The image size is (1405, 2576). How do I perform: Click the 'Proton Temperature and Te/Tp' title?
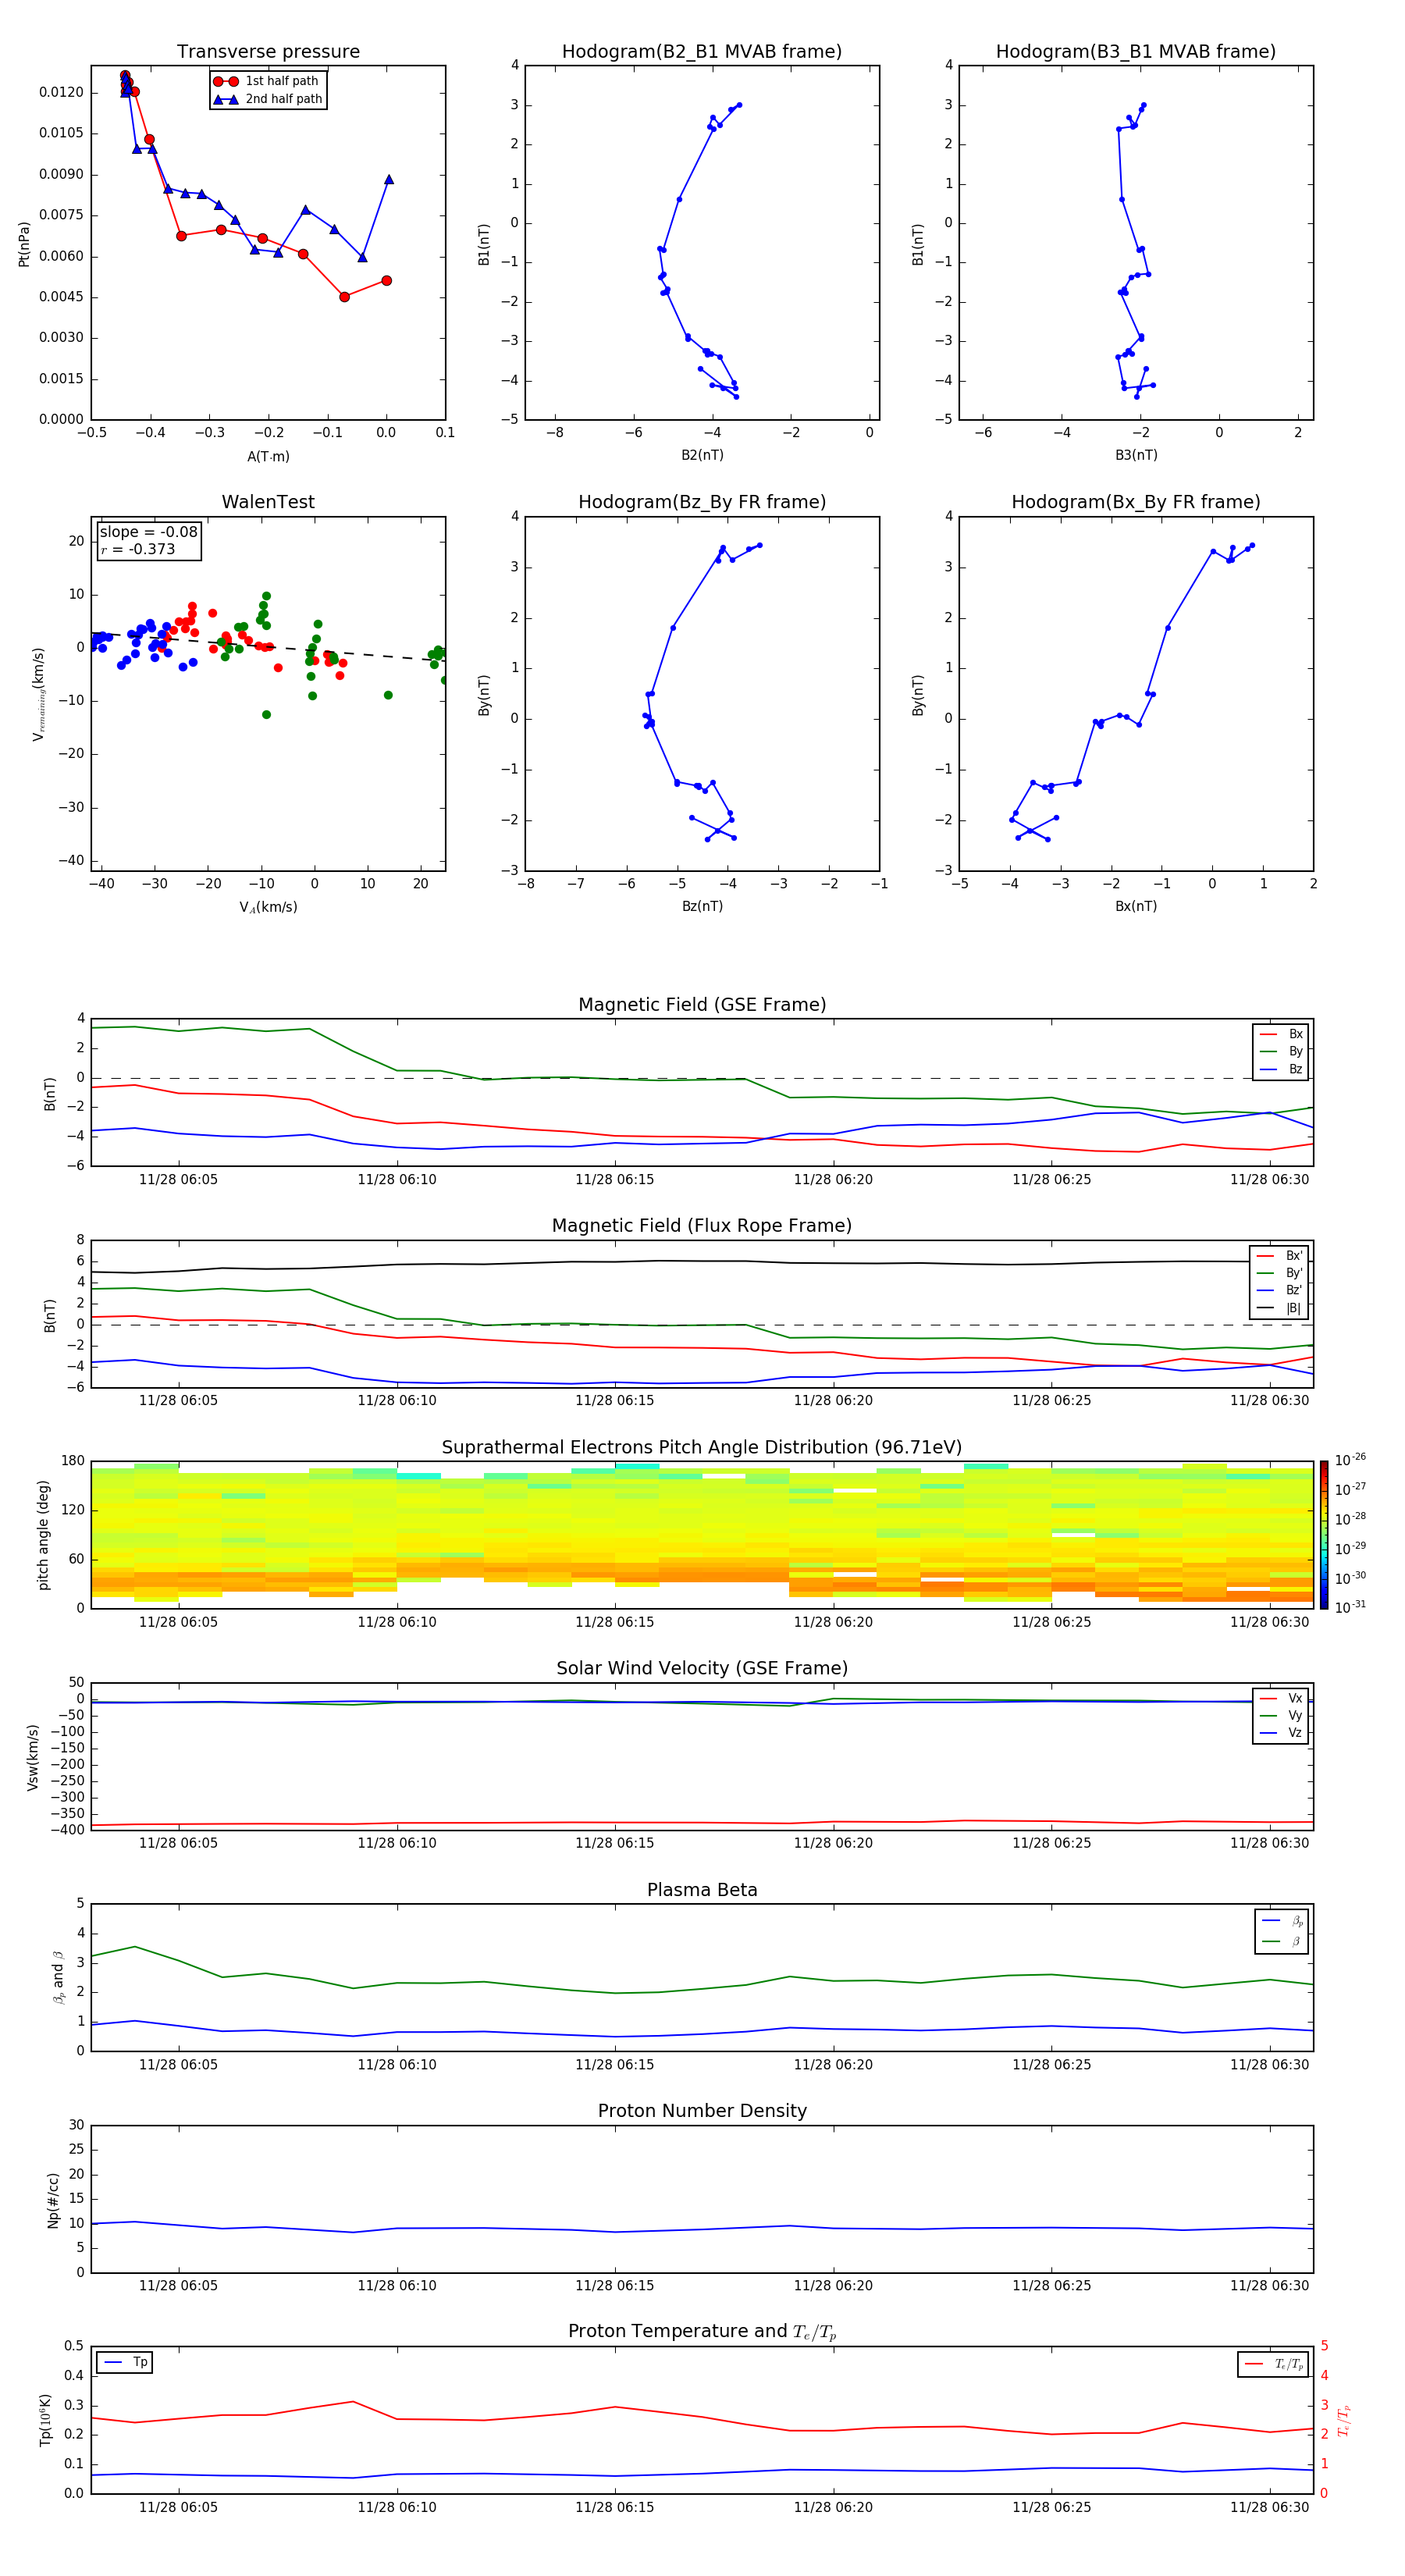(702, 2332)
